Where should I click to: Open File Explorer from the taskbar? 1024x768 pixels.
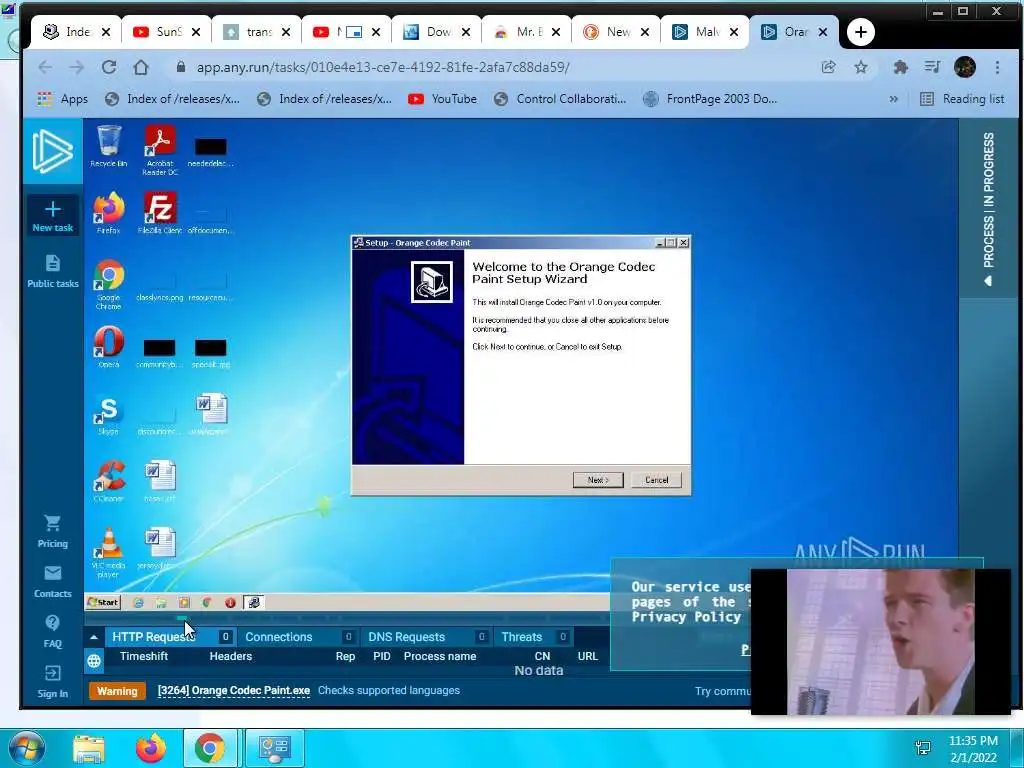click(x=89, y=748)
